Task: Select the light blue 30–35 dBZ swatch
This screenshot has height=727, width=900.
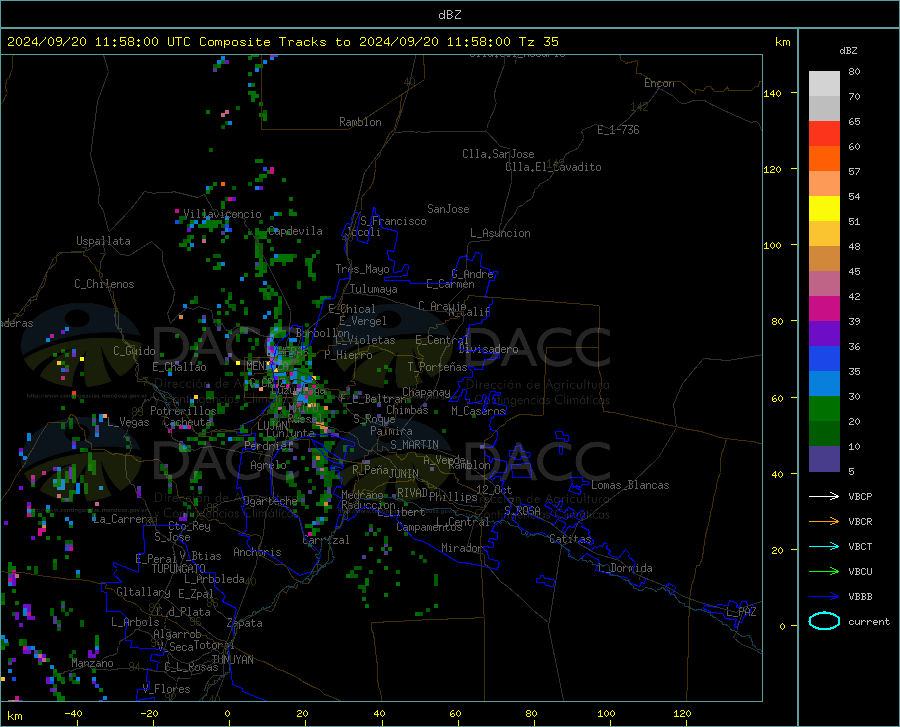Action: (824, 384)
